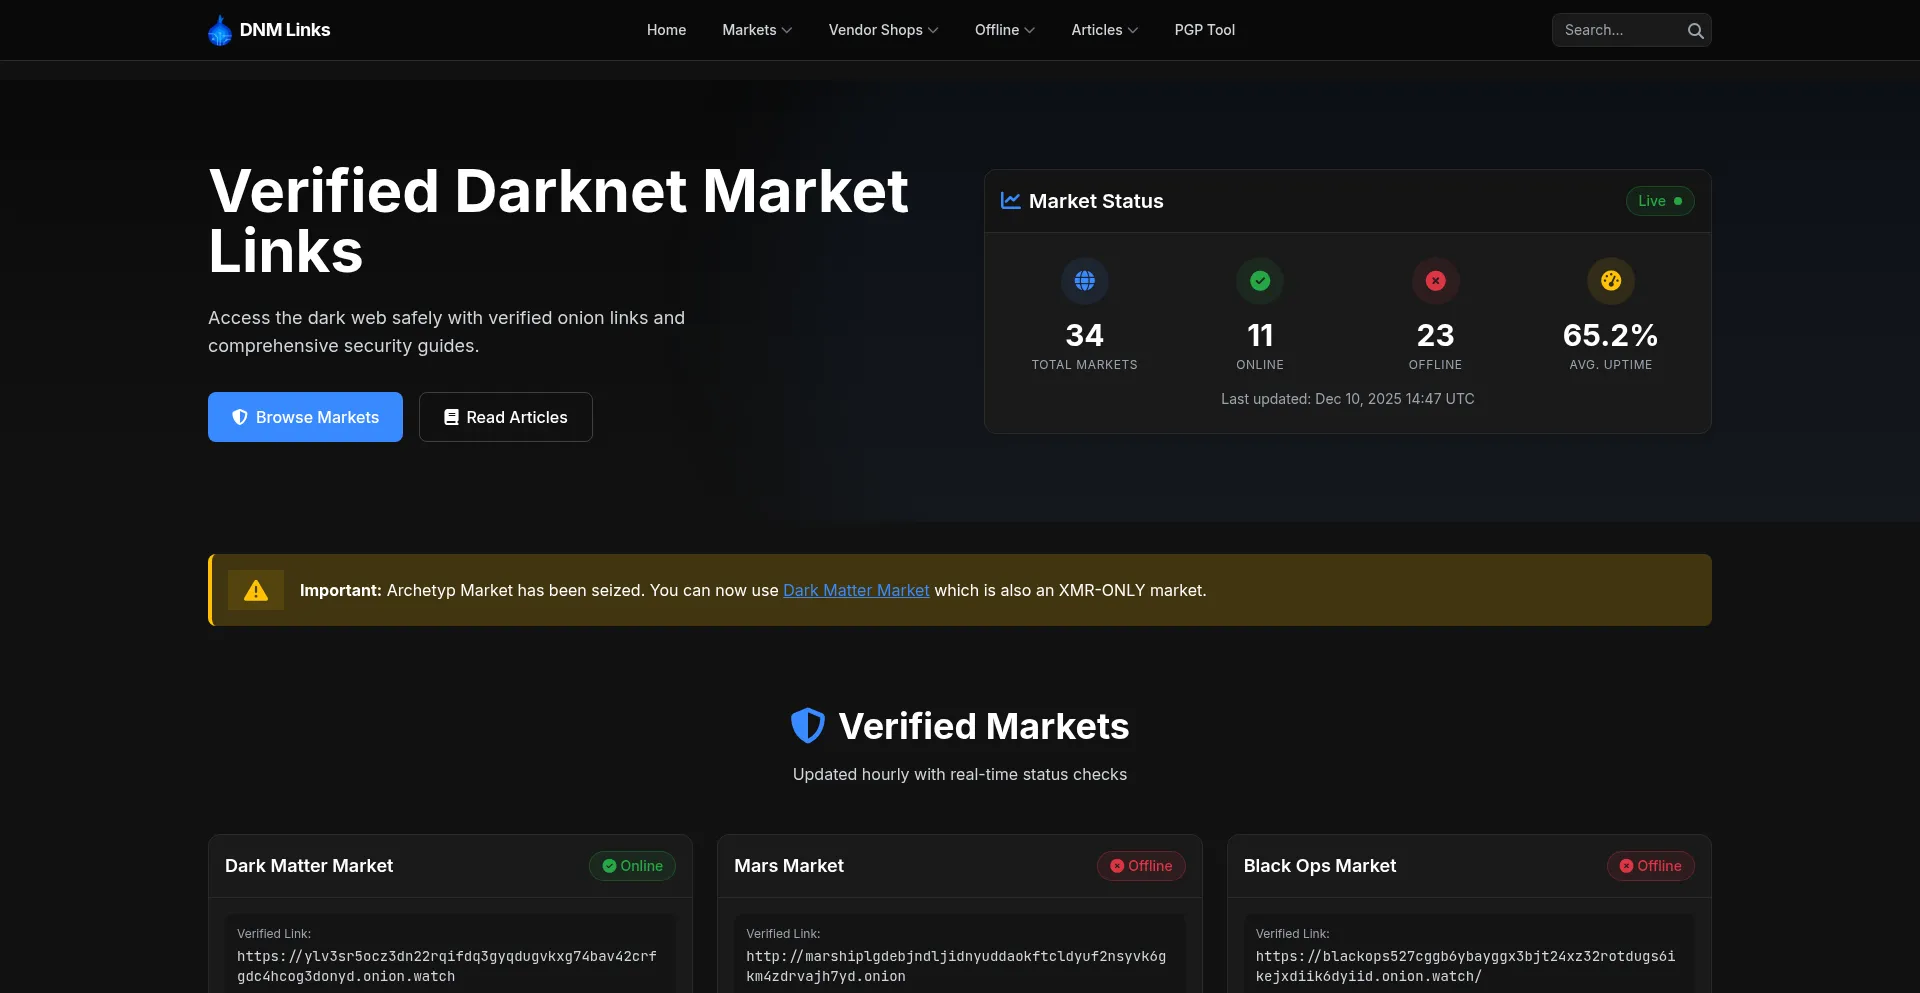
Task: Click the shield icon beside Verified Markets heading
Action: (x=808, y=726)
